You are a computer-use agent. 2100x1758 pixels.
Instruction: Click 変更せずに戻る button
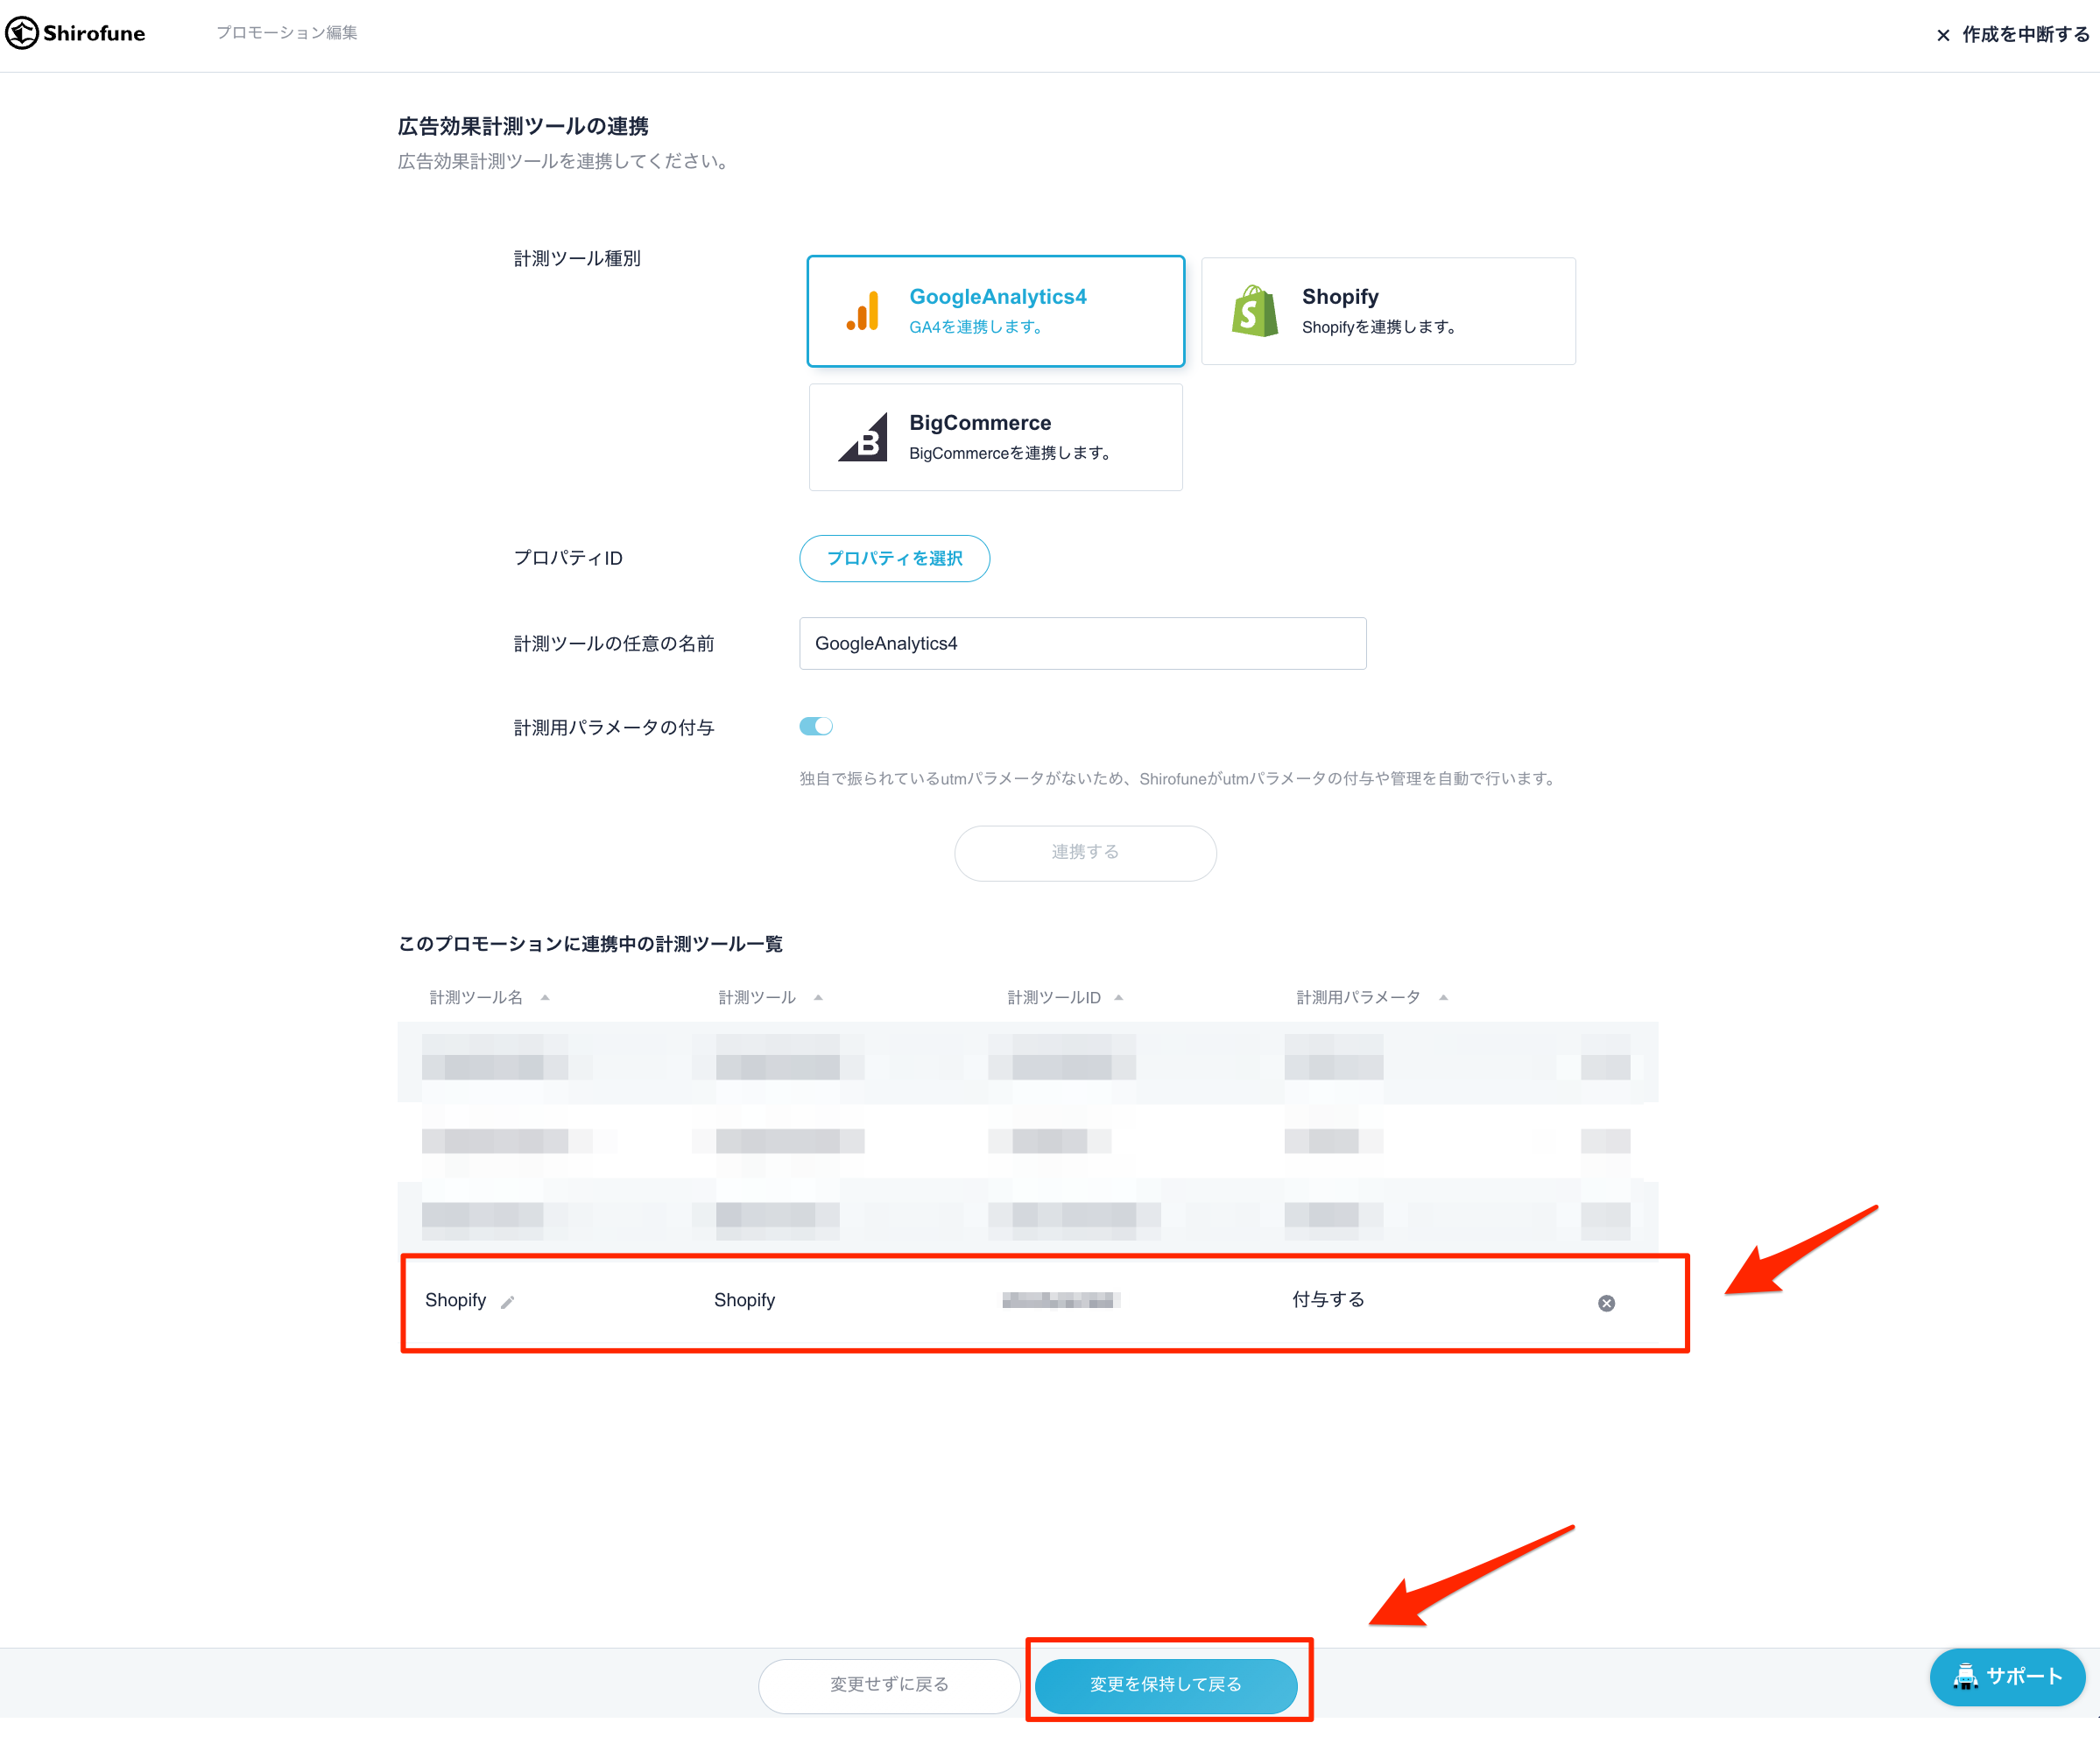point(889,1685)
